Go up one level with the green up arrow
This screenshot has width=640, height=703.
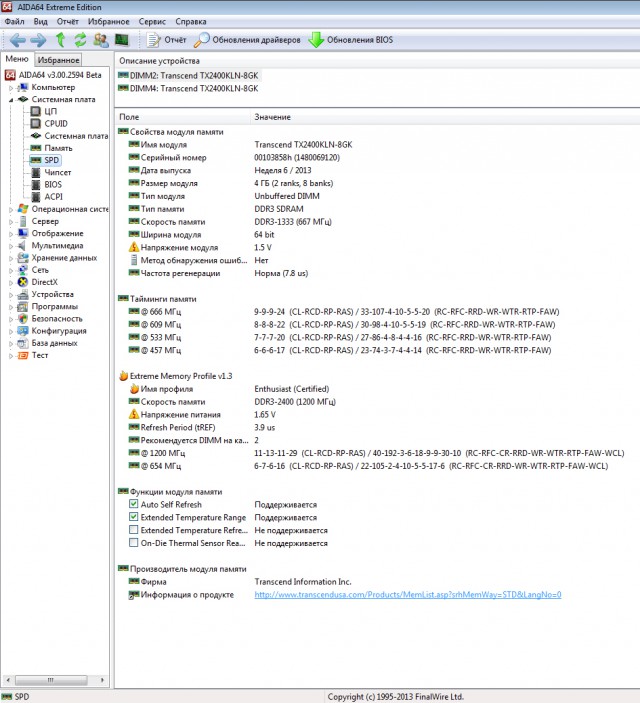click(x=60, y=40)
